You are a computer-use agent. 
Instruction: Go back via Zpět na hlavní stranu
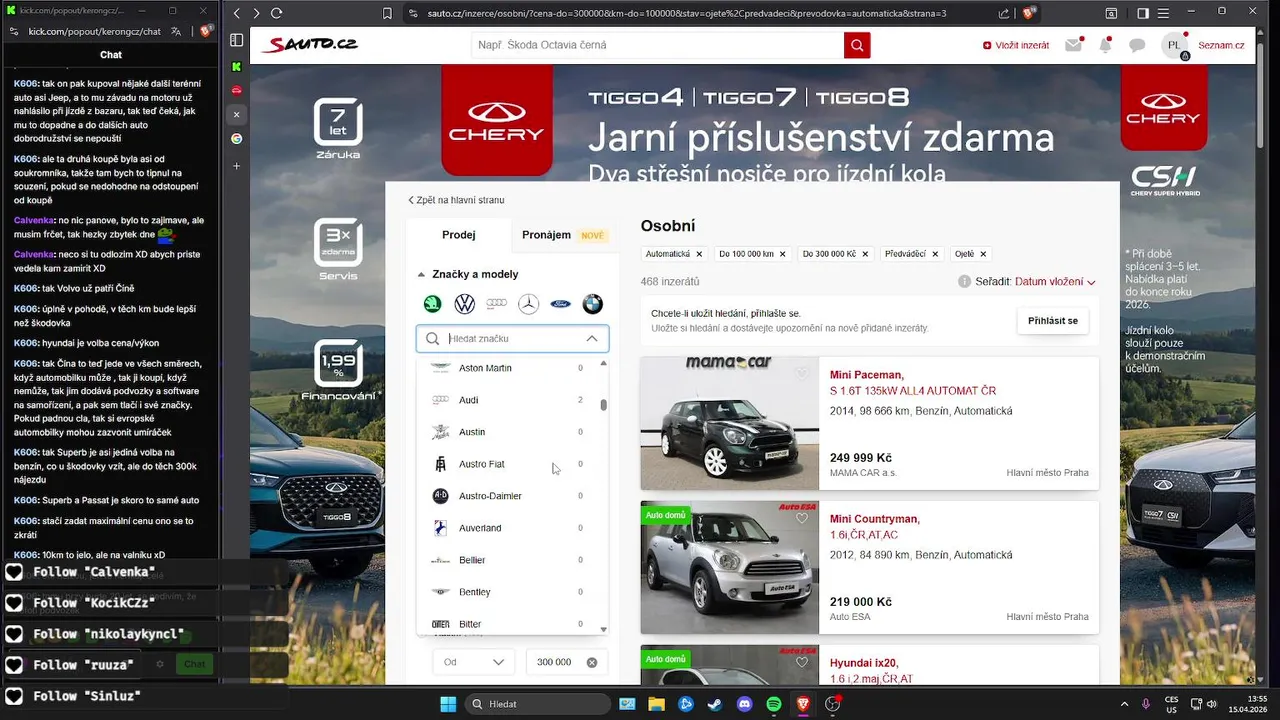click(x=456, y=200)
